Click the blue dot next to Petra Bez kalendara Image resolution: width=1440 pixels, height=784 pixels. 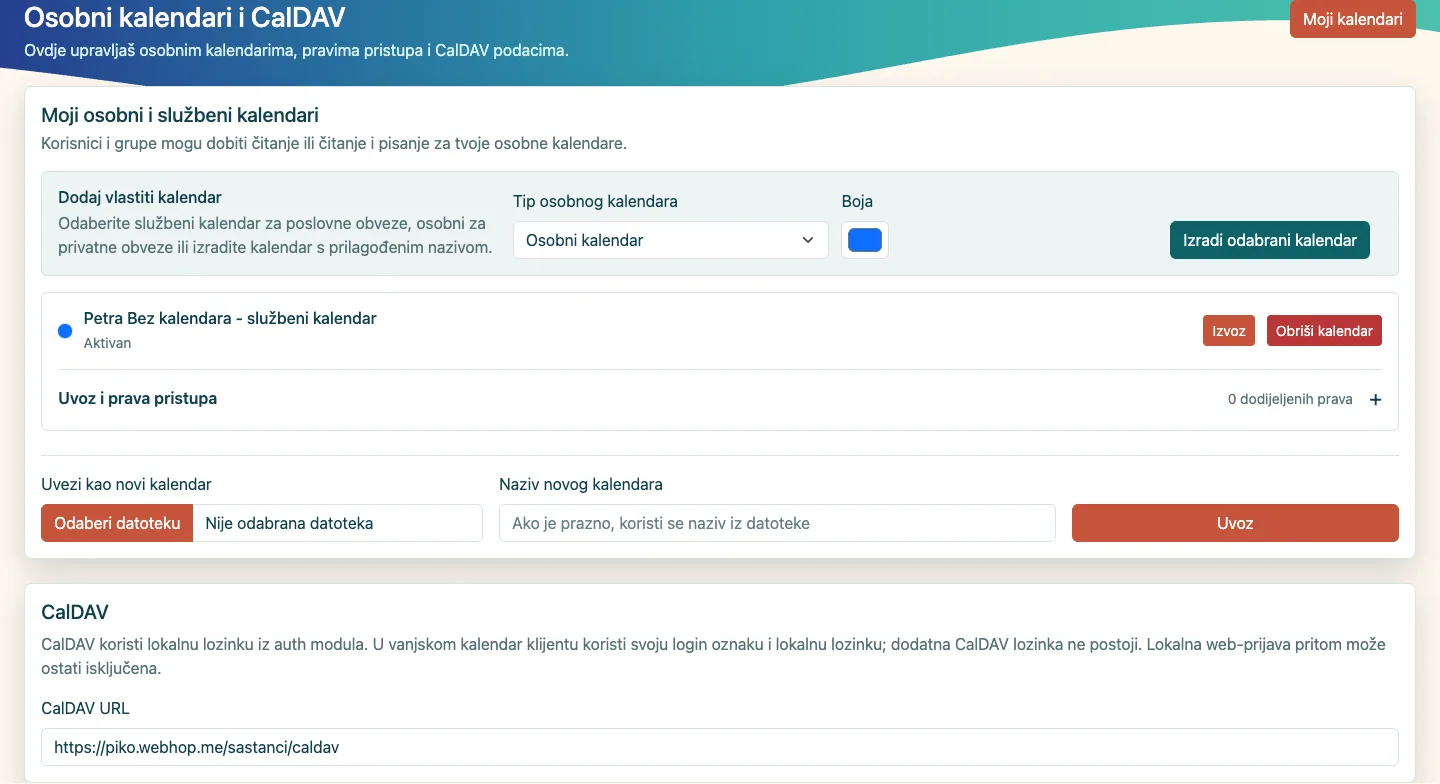(65, 331)
